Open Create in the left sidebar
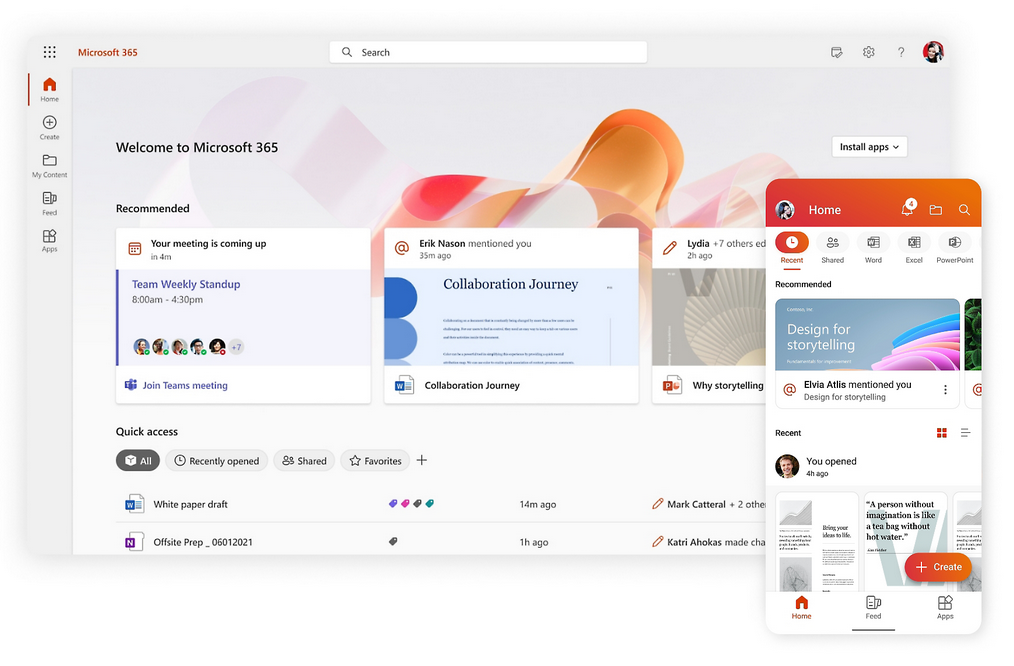 click(x=49, y=127)
